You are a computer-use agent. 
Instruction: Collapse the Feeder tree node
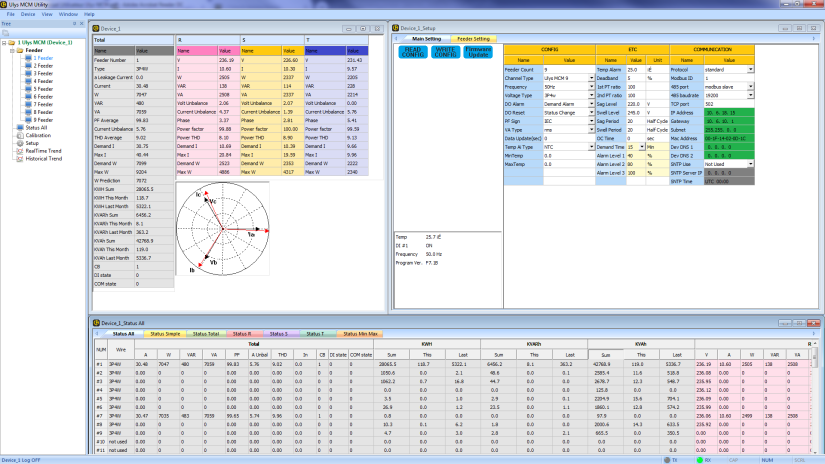(12, 51)
